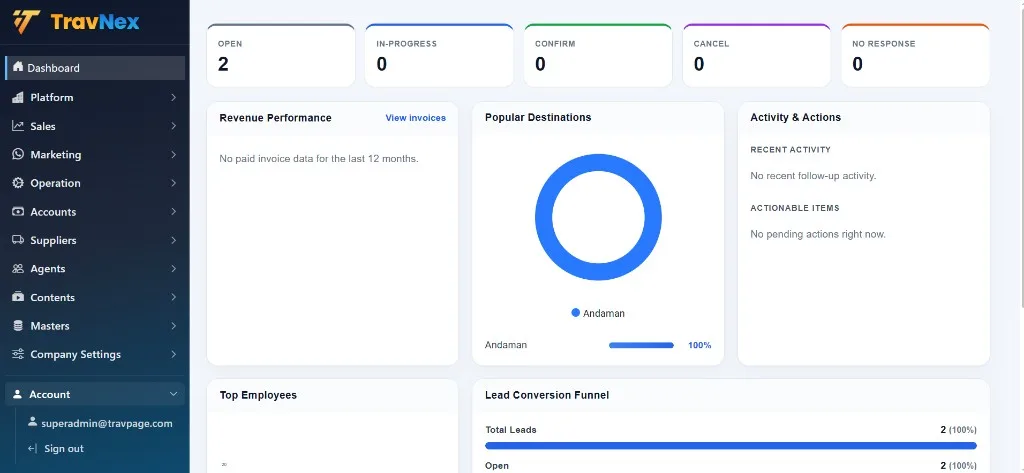Click the Company Settings sliders icon

(x=18, y=354)
